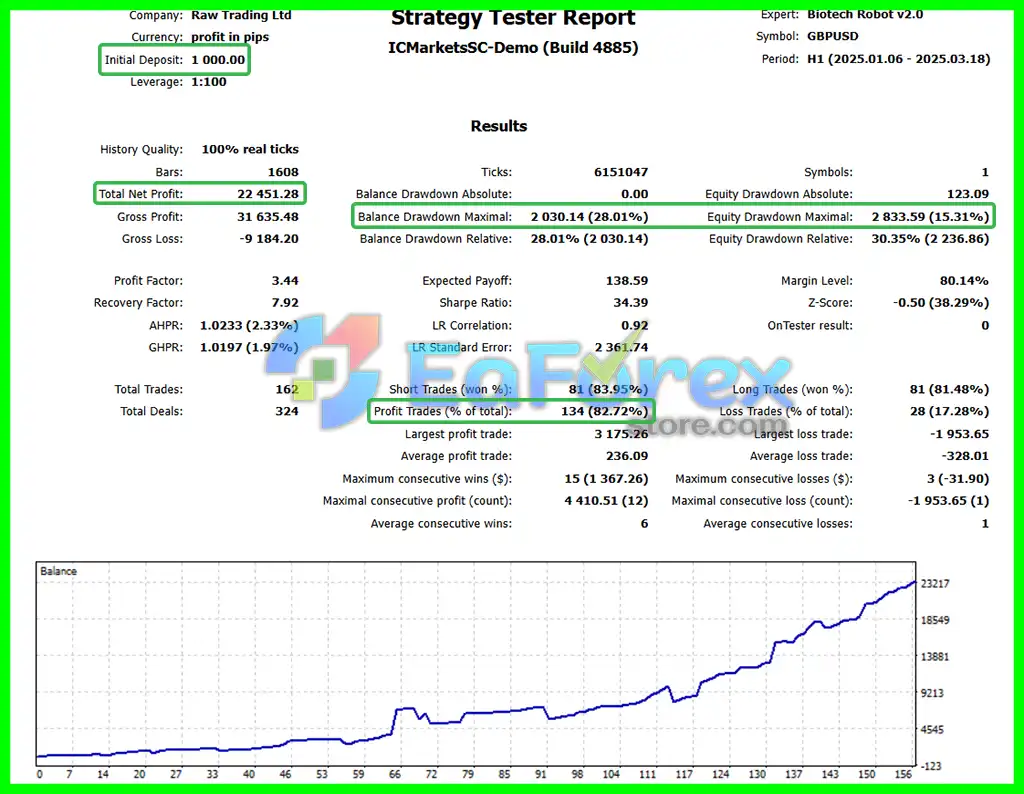Click GHPR value "1.0197 (1.97%)"
The width and height of the screenshot is (1024, 794).
click(x=249, y=347)
